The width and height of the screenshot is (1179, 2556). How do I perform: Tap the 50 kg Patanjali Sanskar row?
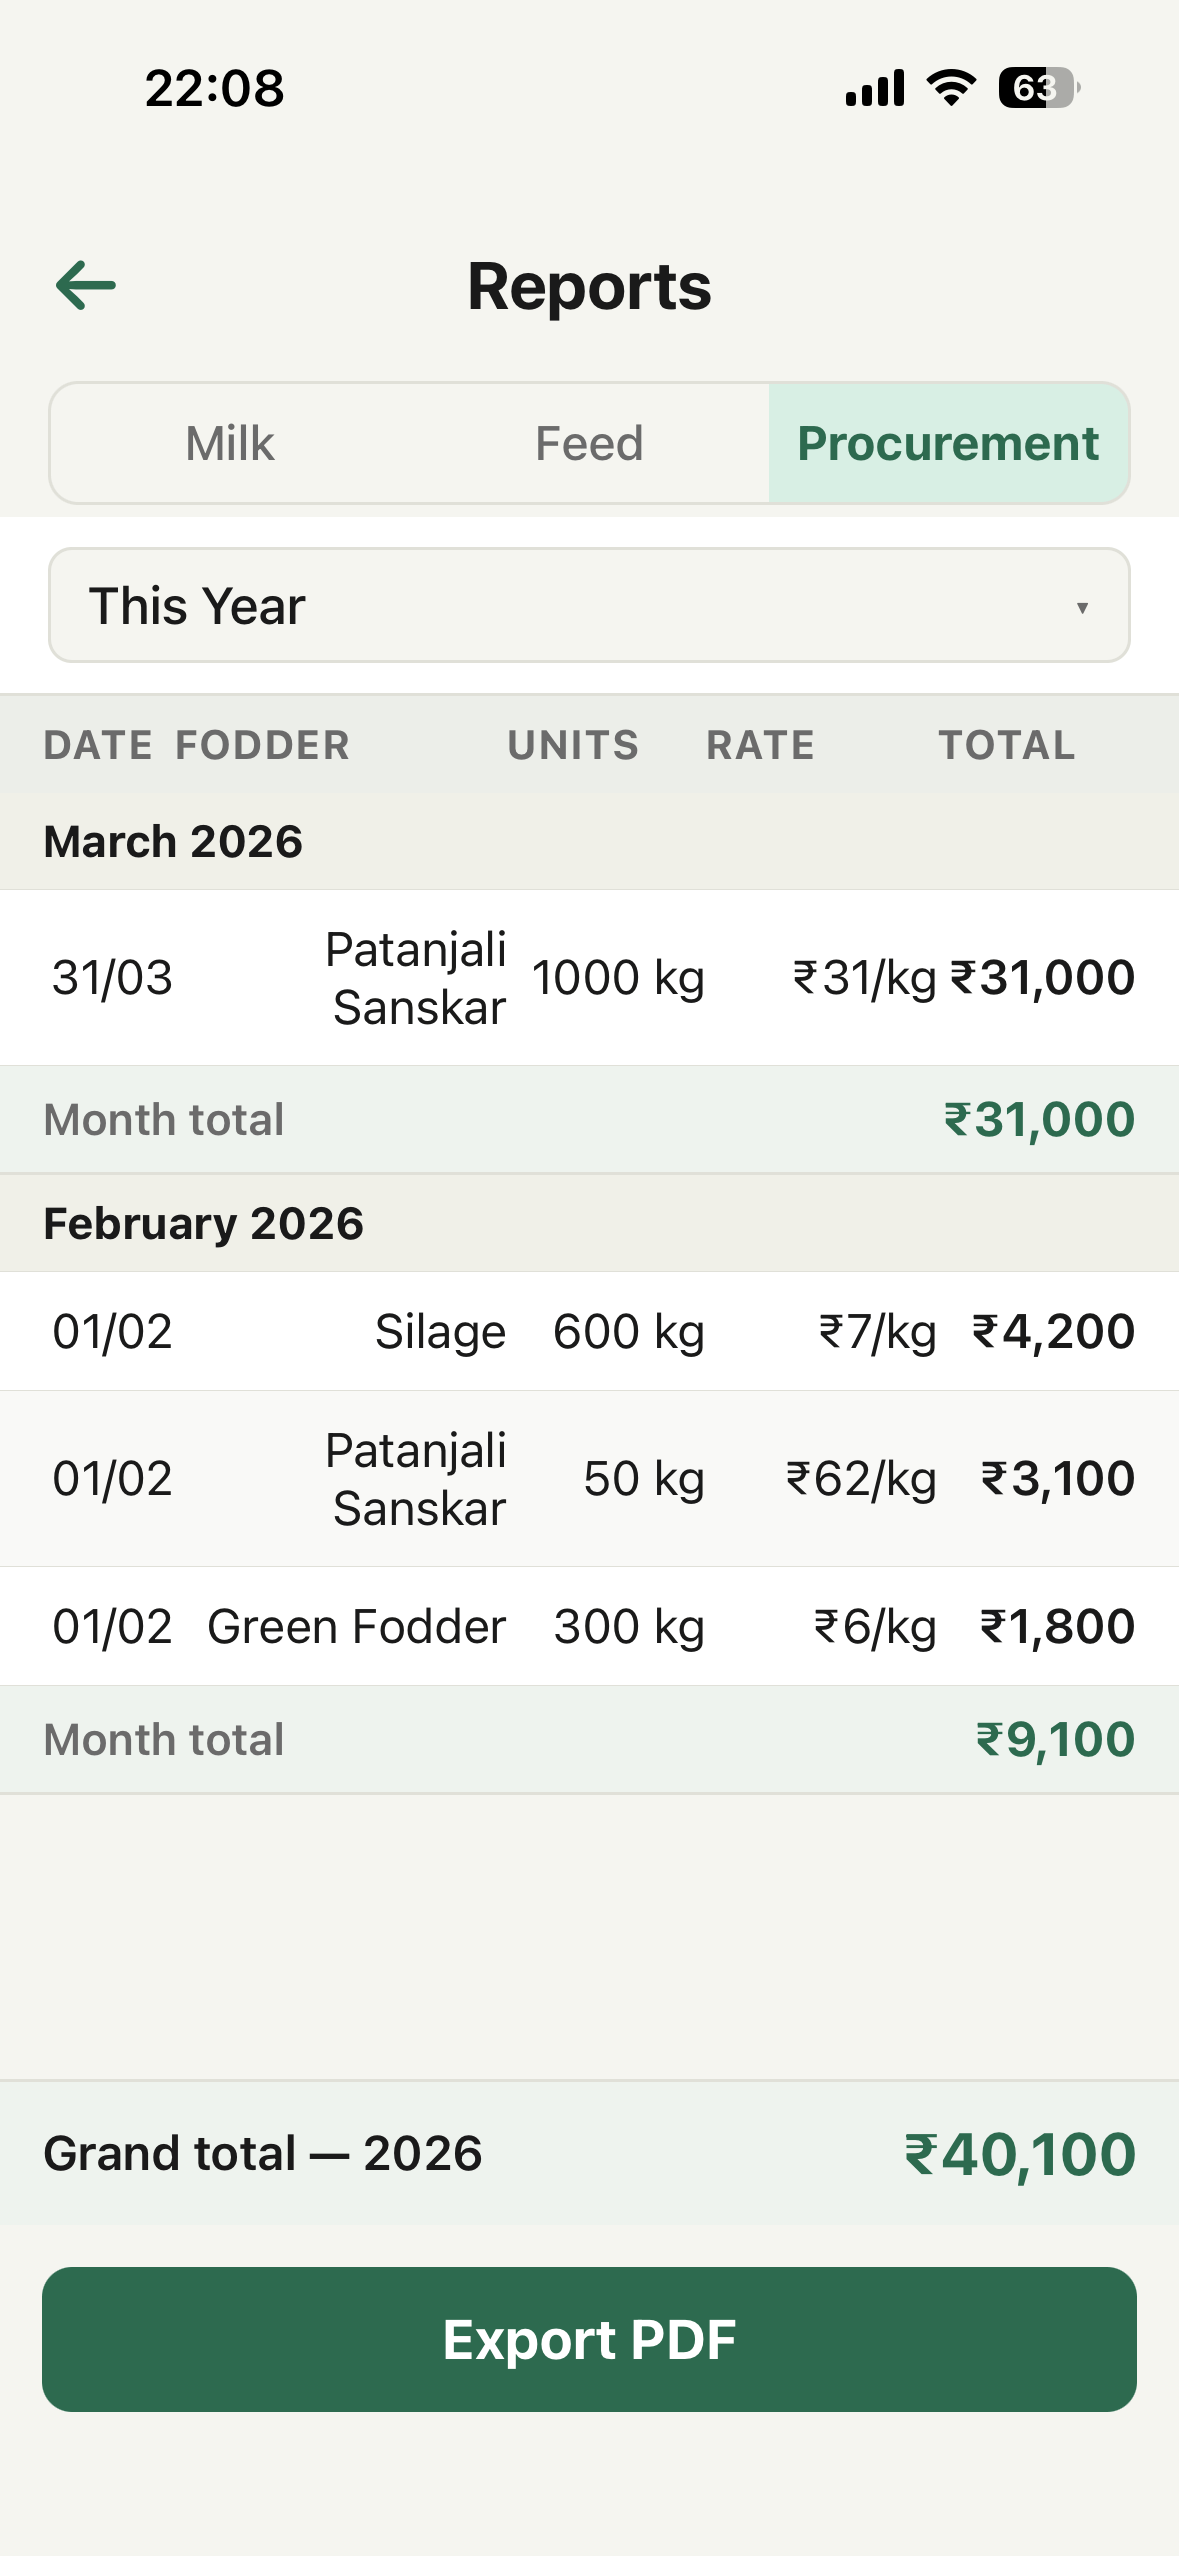589,1478
